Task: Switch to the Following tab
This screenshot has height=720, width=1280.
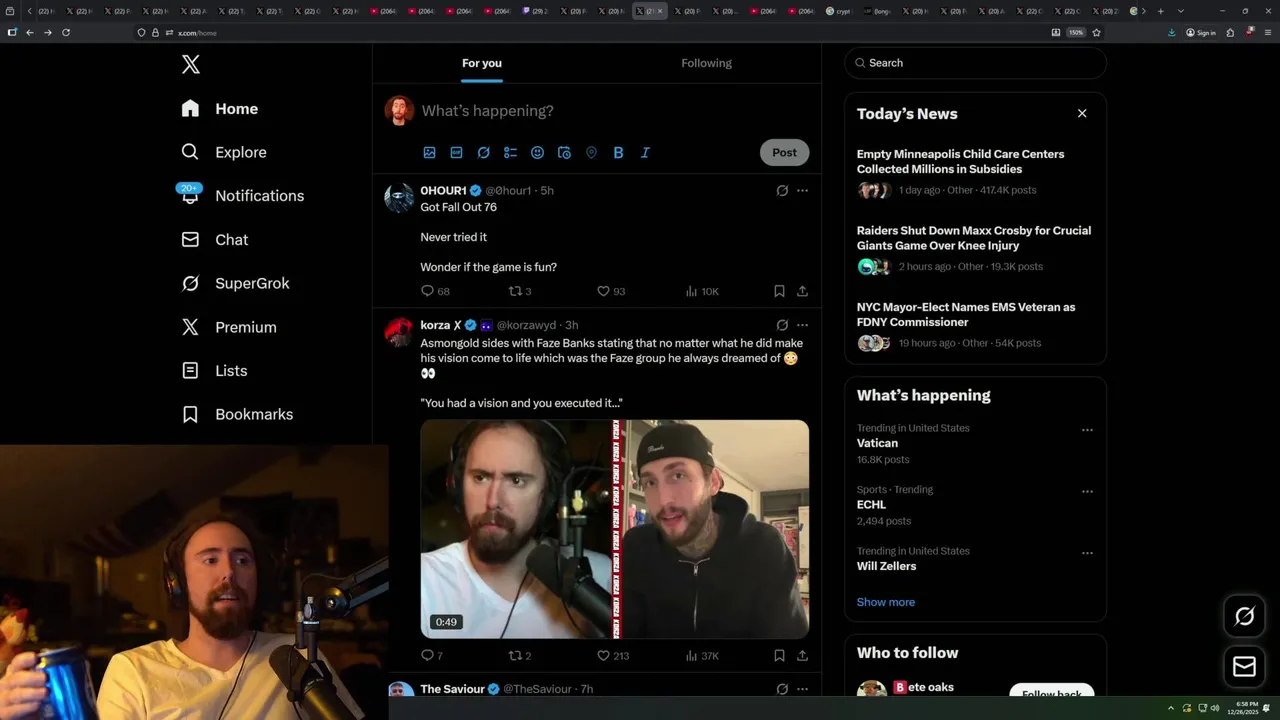Action: [x=707, y=63]
